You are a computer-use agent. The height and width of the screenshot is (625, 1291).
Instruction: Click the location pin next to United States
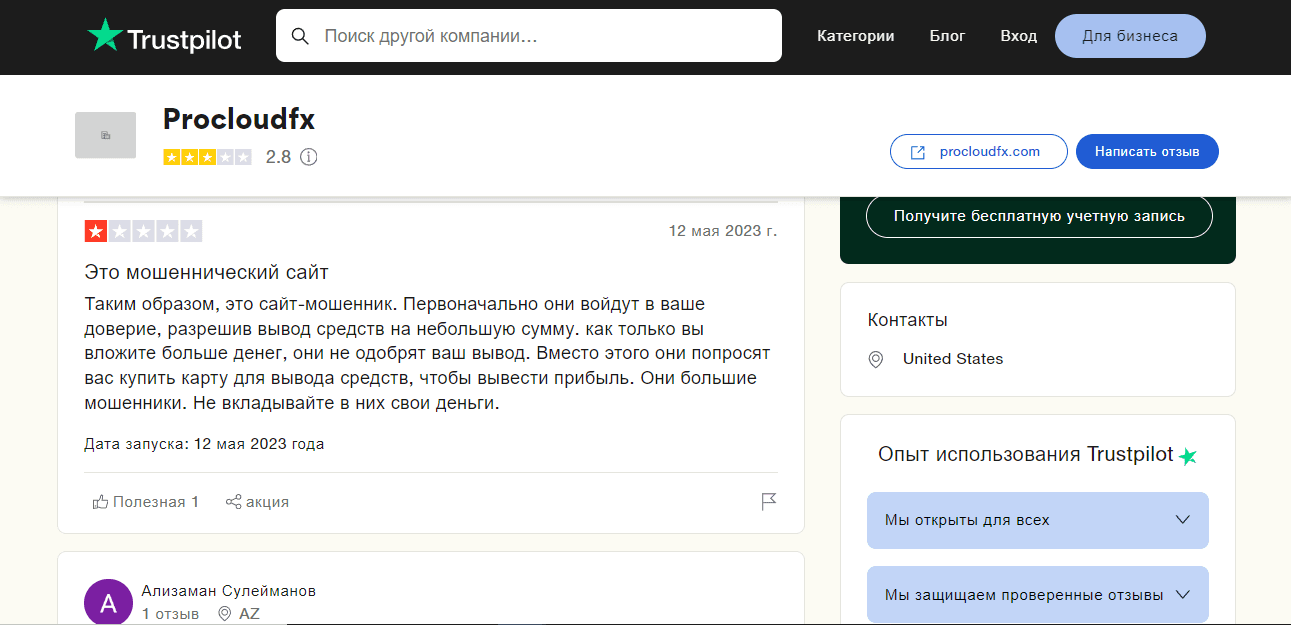(x=876, y=359)
